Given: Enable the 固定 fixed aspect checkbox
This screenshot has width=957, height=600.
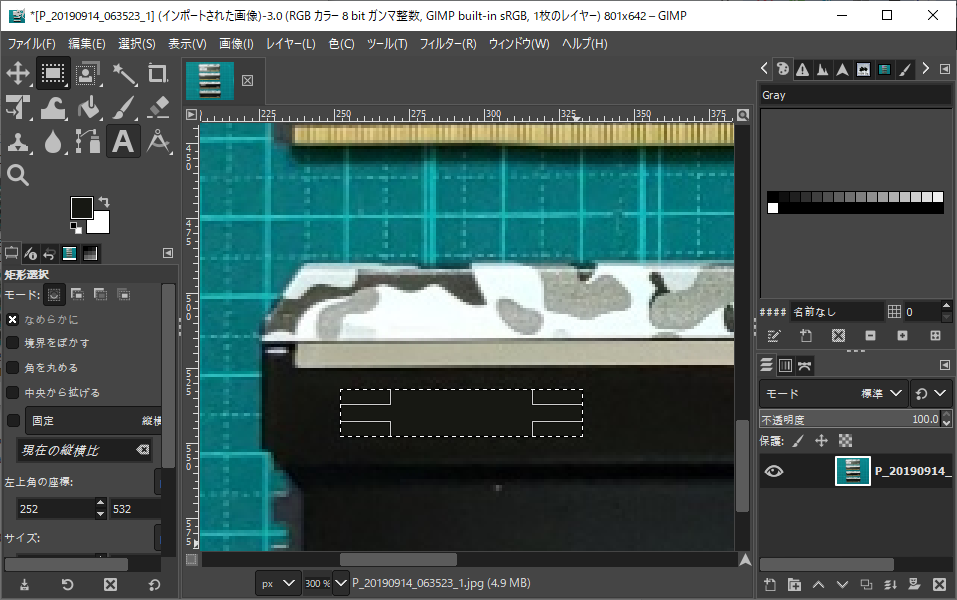Looking at the screenshot, I should [13, 421].
